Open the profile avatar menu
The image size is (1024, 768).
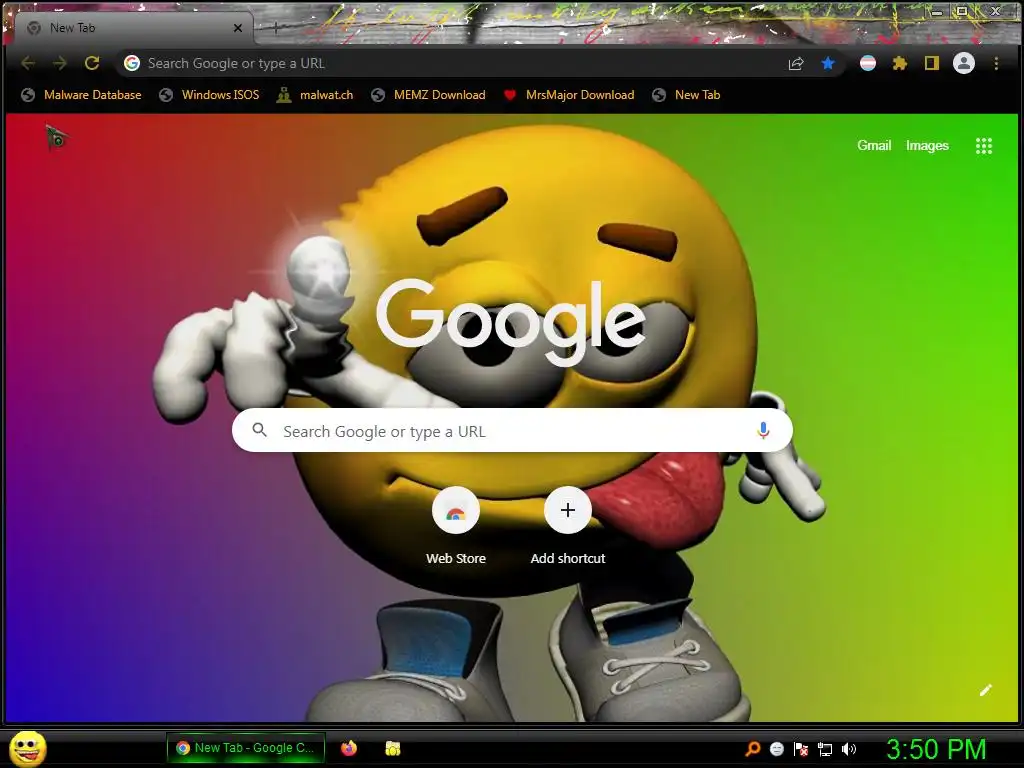point(964,63)
